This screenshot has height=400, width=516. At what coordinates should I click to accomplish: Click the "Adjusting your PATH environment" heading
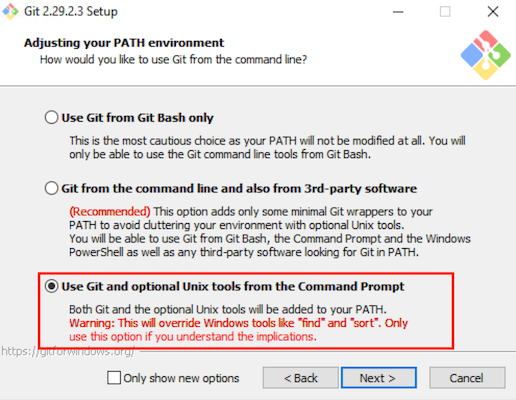pyautogui.click(x=124, y=43)
